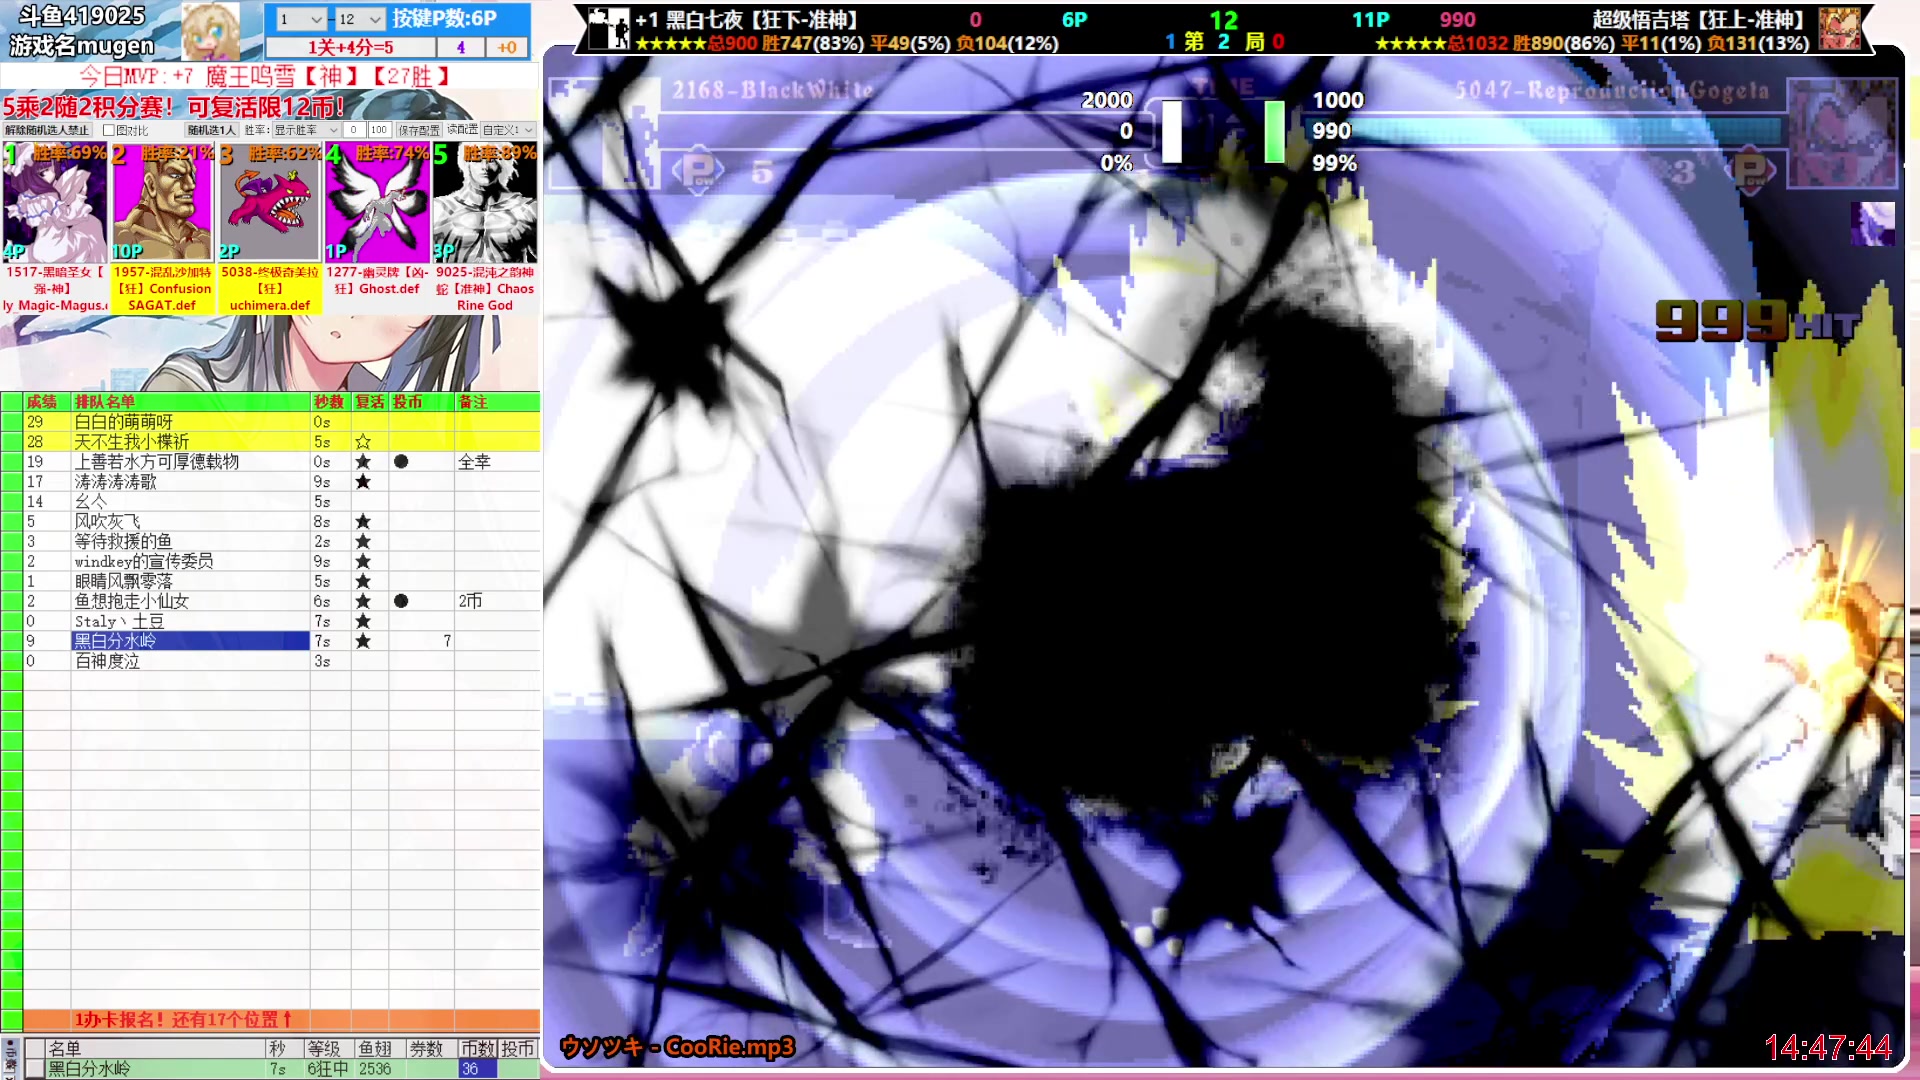Click the black dot in 鱼想抱走小仙女 row
Viewport: 1920px width, 1080px height.
[401, 601]
